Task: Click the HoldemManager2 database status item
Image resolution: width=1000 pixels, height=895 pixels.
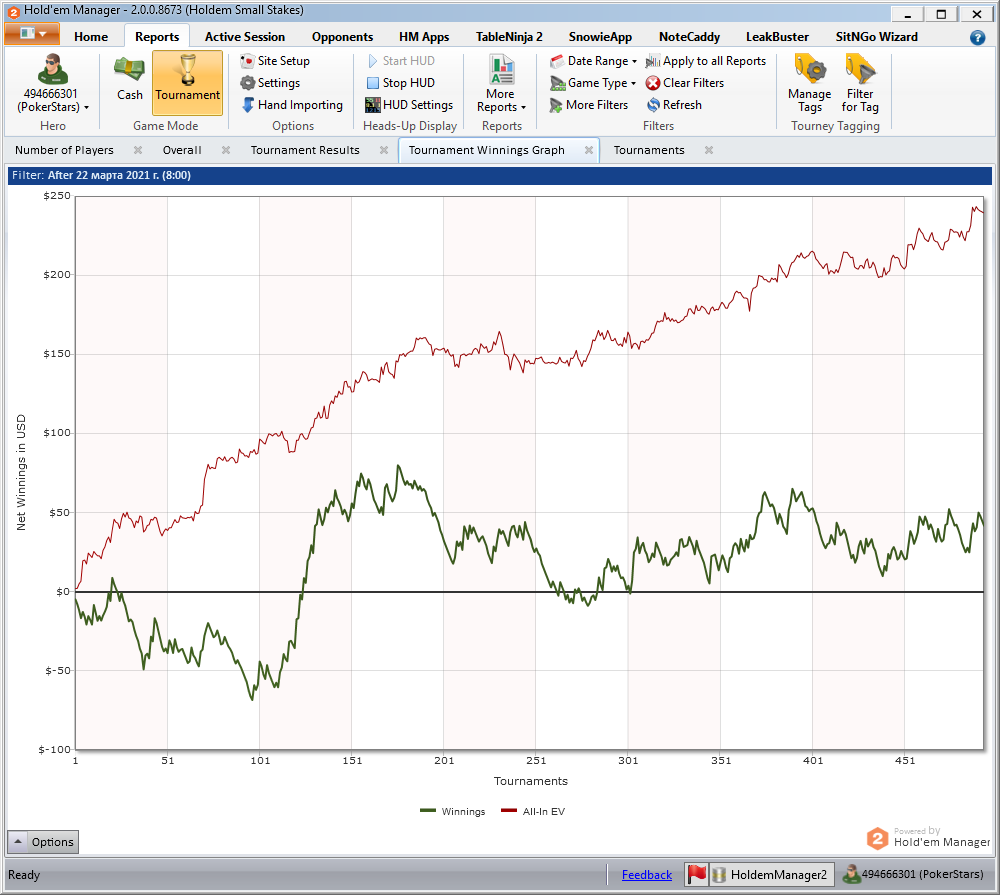Action: 772,875
